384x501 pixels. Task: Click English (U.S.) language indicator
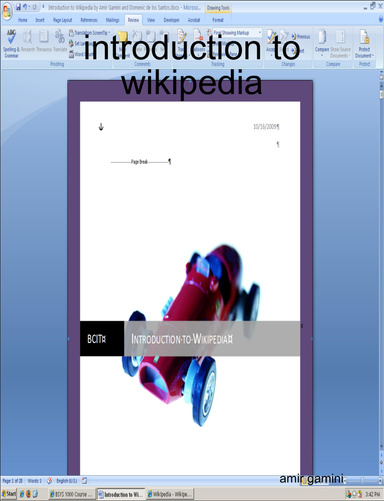66,481
